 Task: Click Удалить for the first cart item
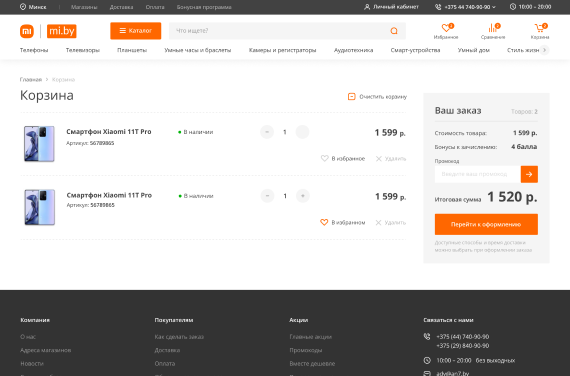pos(391,159)
